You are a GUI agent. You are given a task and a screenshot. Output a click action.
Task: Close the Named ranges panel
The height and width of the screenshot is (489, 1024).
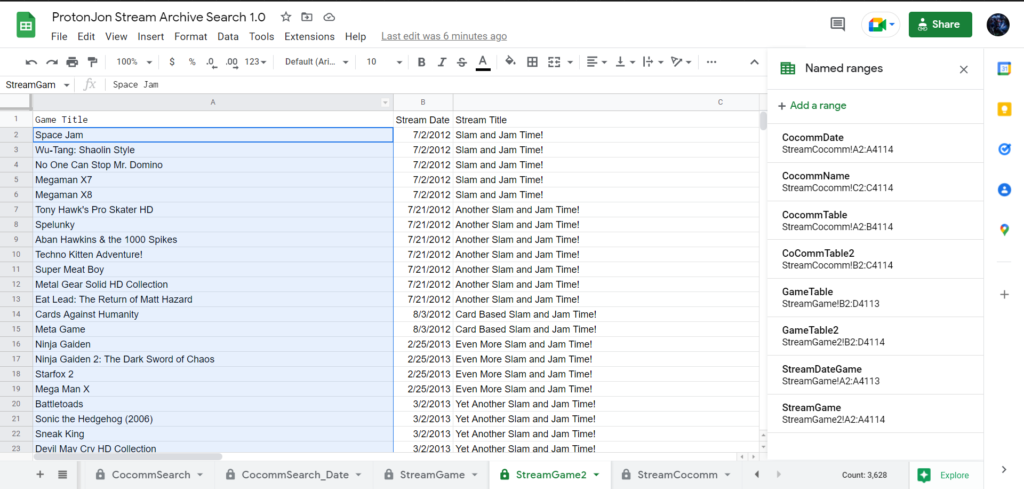pos(963,69)
